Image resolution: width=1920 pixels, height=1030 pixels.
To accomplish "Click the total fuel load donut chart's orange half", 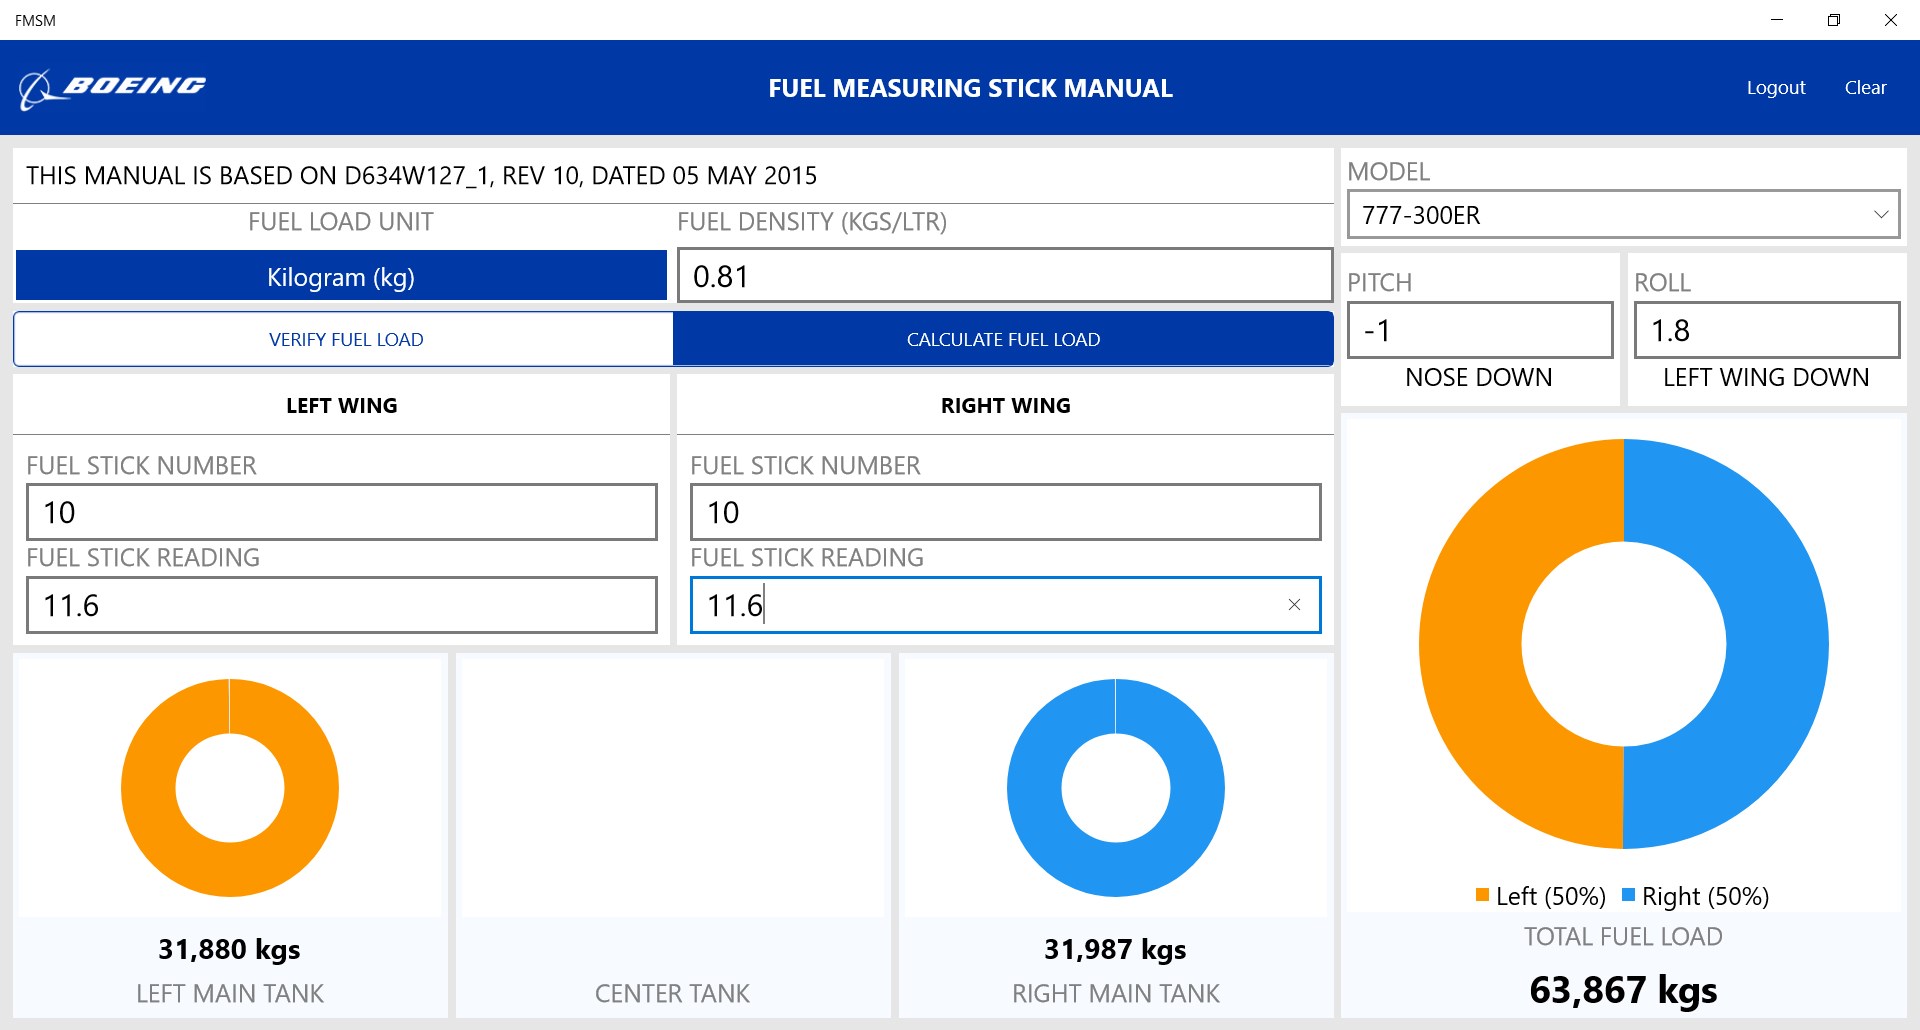I will point(1471,644).
